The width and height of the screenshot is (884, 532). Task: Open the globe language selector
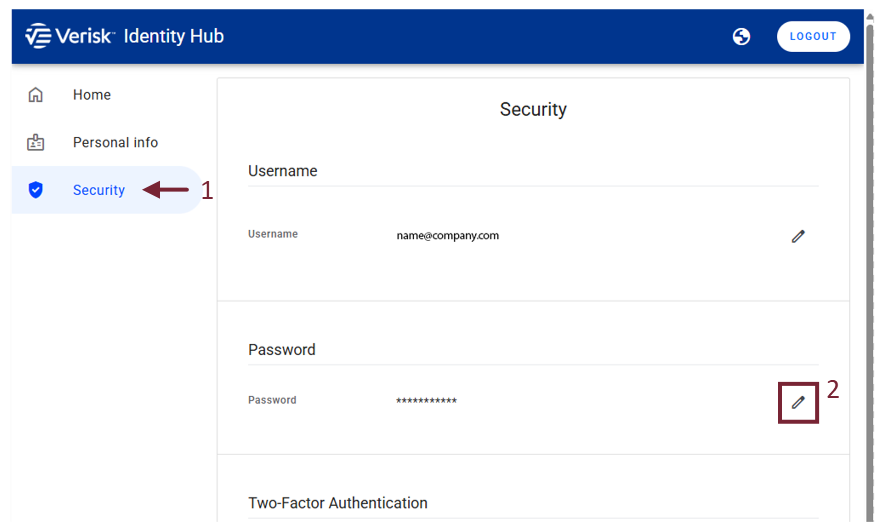(x=741, y=37)
